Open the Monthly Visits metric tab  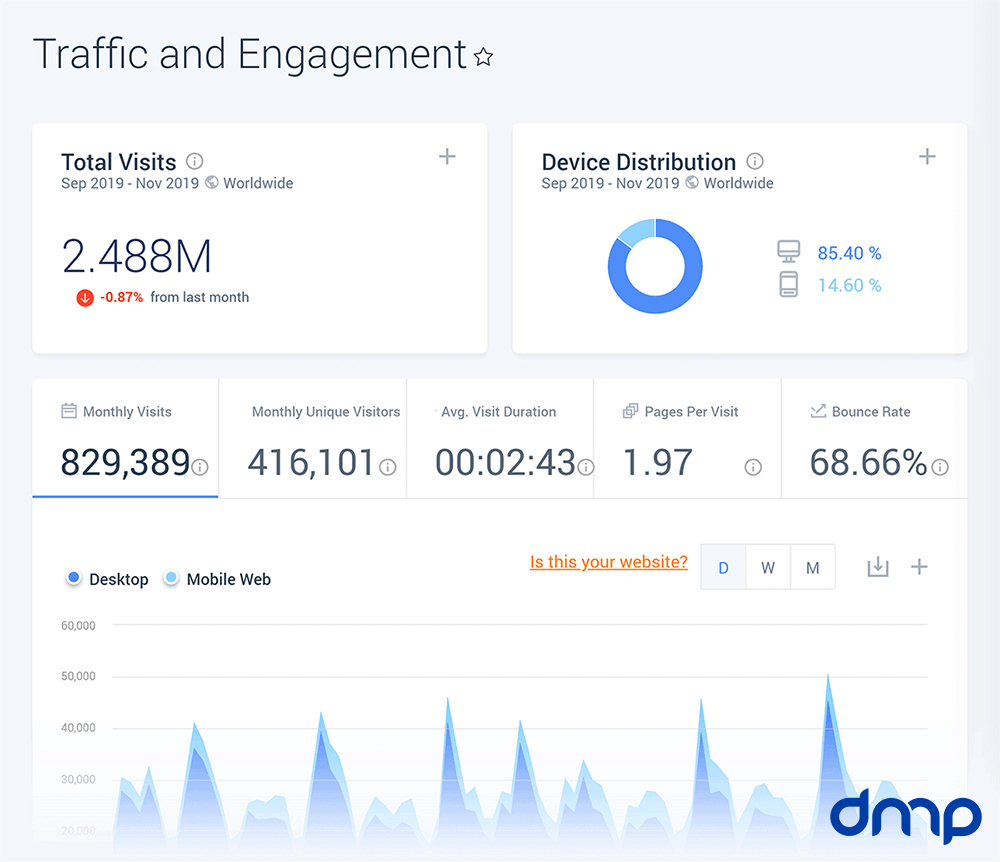coord(125,438)
